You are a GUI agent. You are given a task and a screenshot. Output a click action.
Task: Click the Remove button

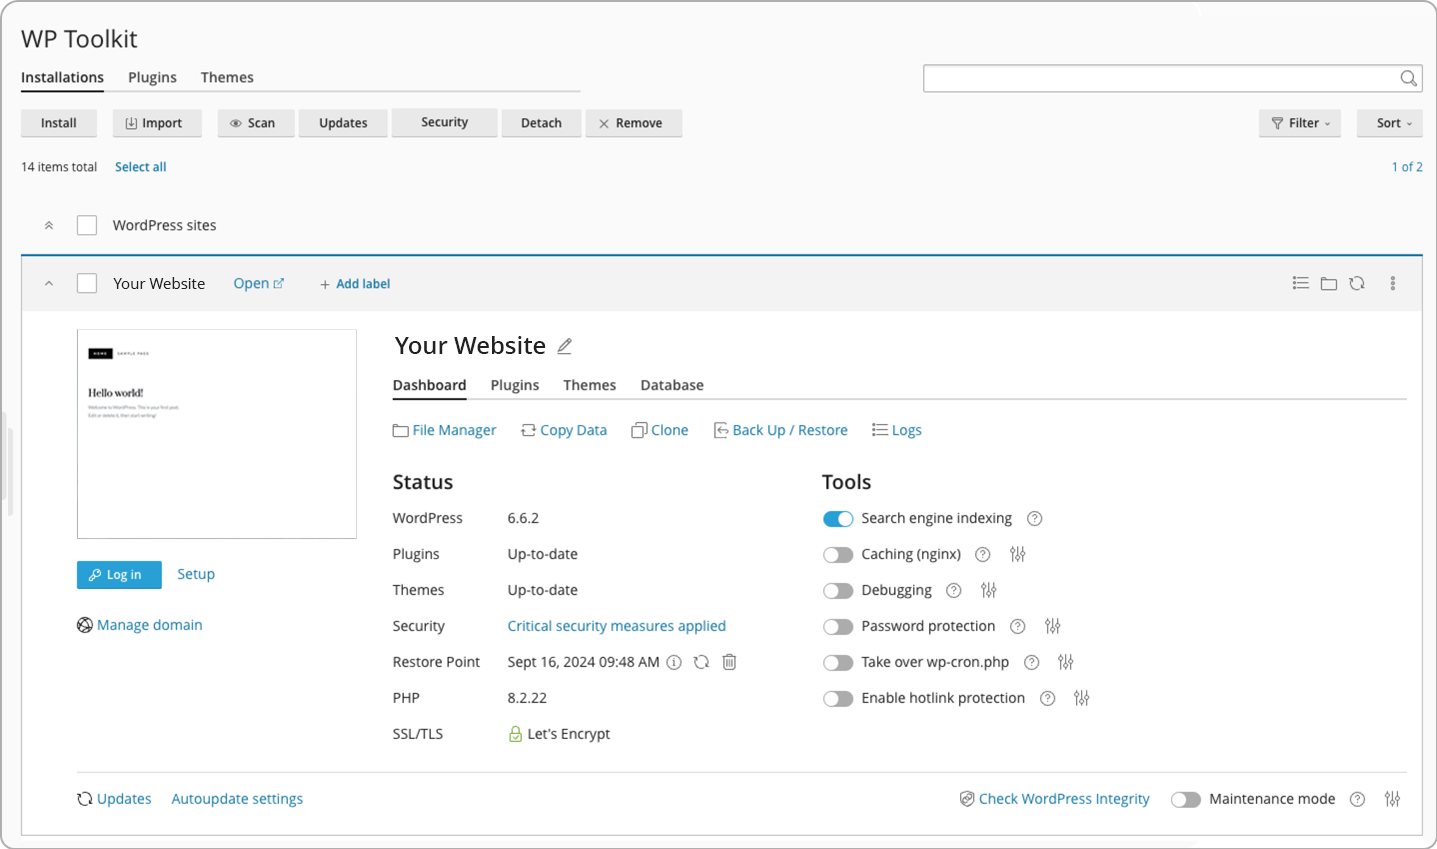click(x=634, y=123)
